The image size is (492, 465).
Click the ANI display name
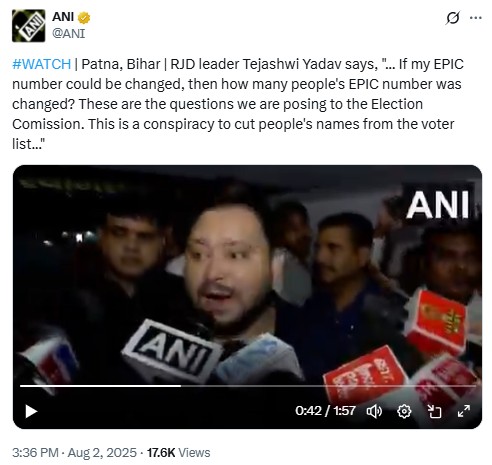pos(63,17)
